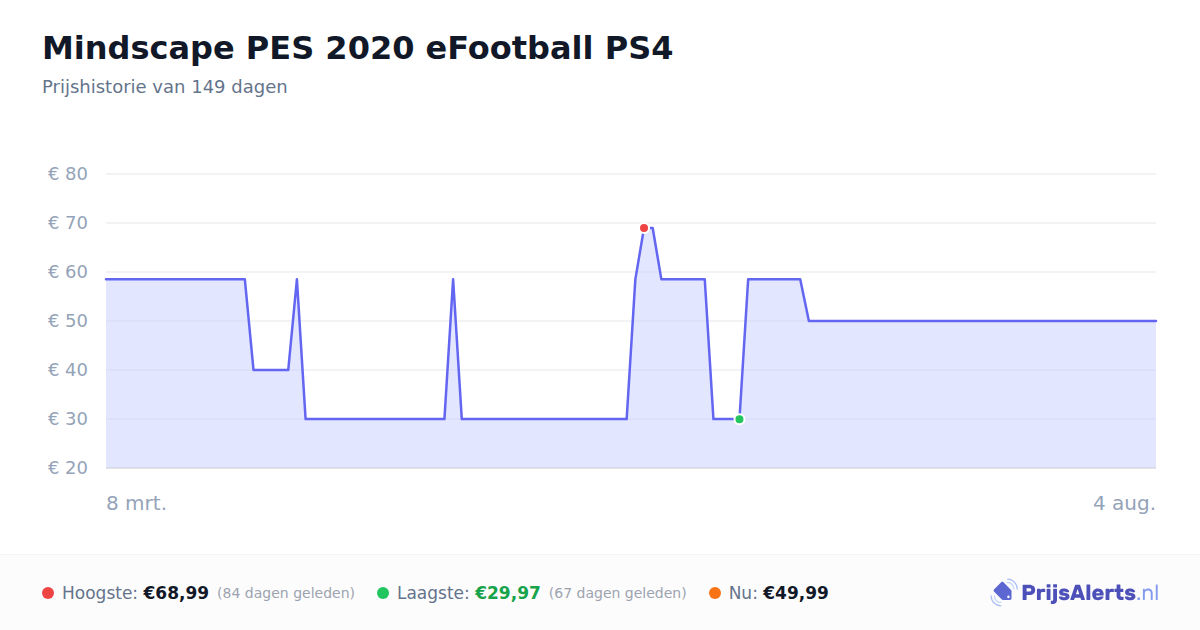Screen dimensions: 1200x630
Task: Select the Hoogste €68,99 price value
Action: [176, 593]
